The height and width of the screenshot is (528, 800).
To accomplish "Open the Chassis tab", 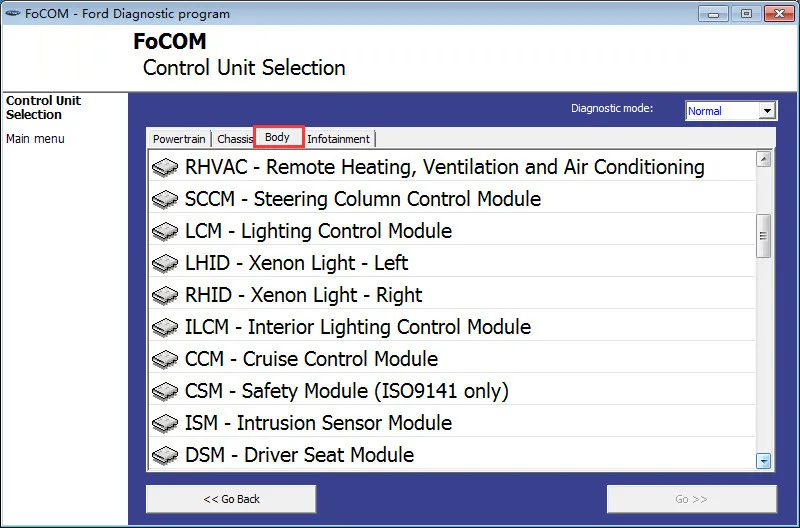I will pyautogui.click(x=234, y=139).
